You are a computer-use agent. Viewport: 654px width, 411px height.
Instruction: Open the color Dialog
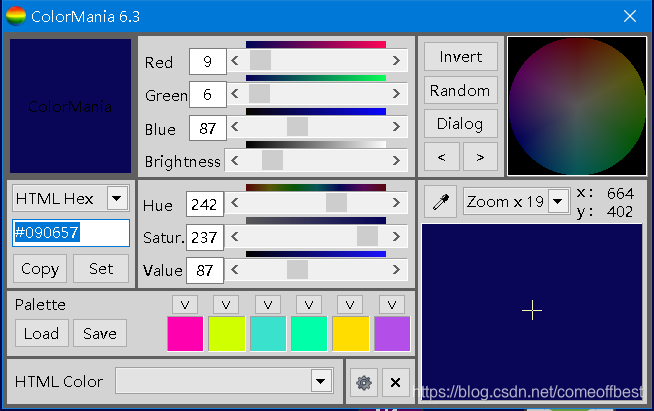461,124
